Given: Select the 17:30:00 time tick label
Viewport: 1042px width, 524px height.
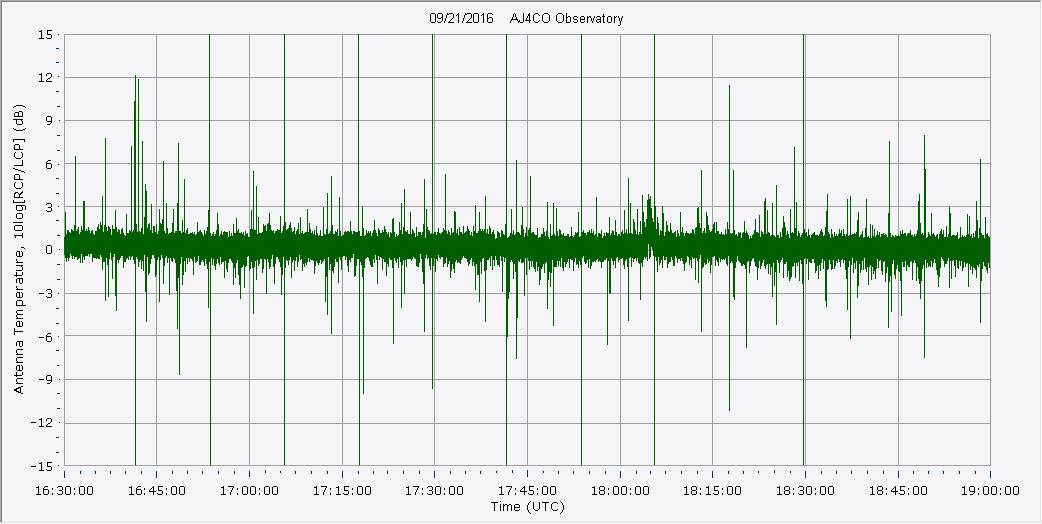Looking at the screenshot, I should point(435,491).
